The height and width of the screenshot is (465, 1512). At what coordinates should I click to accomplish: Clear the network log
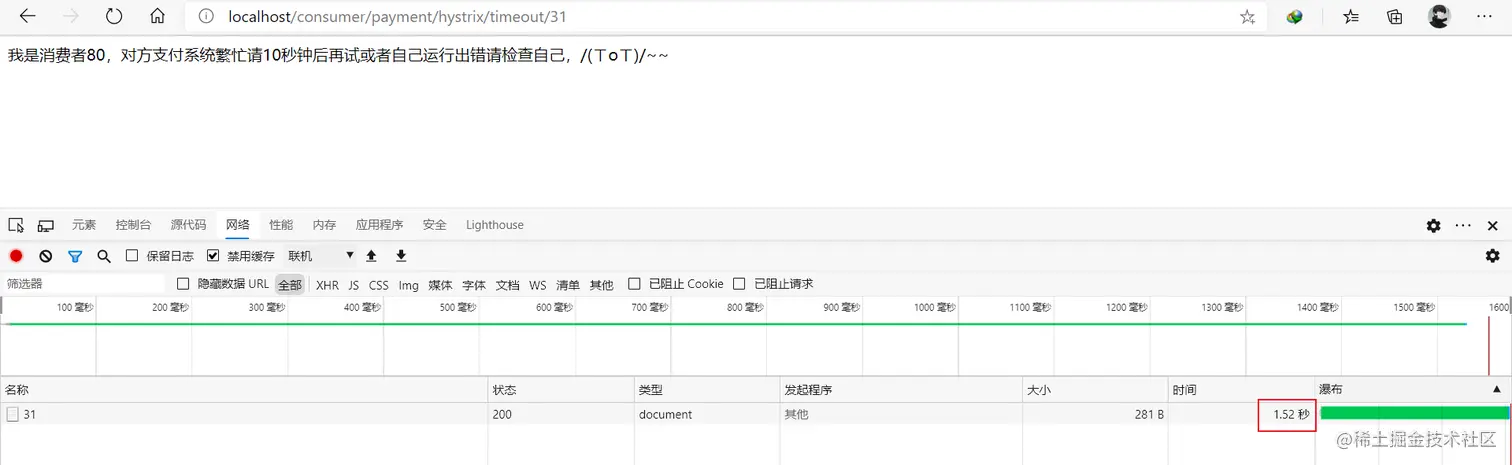click(x=45, y=256)
